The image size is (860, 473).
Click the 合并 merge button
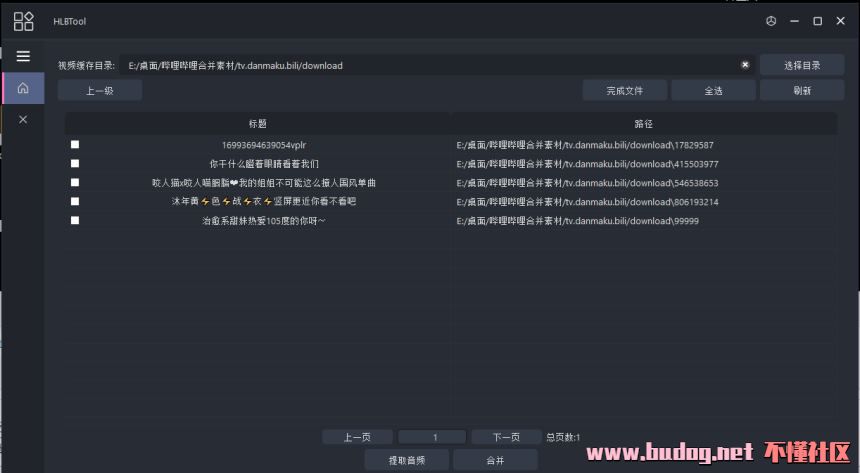(x=495, y=460)
